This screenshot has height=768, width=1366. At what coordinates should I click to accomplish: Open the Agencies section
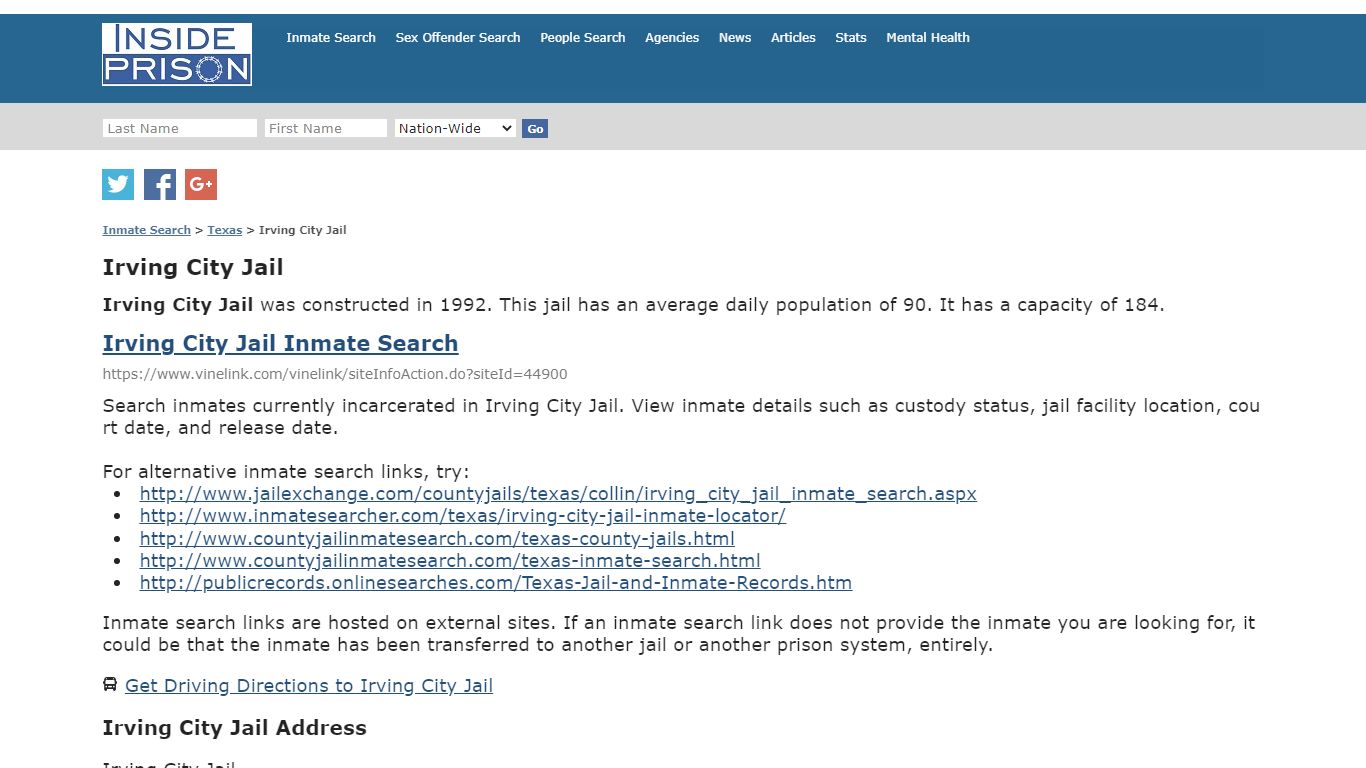click(x=671, y=37)
